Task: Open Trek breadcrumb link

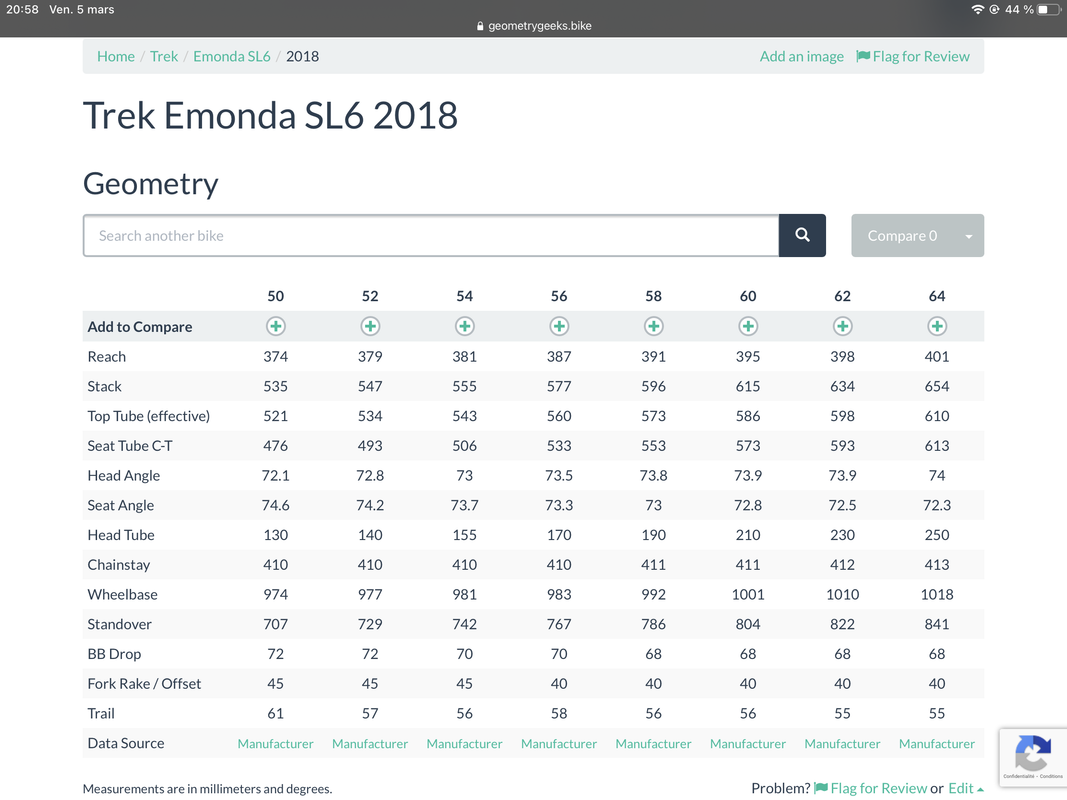Action: 164,56
